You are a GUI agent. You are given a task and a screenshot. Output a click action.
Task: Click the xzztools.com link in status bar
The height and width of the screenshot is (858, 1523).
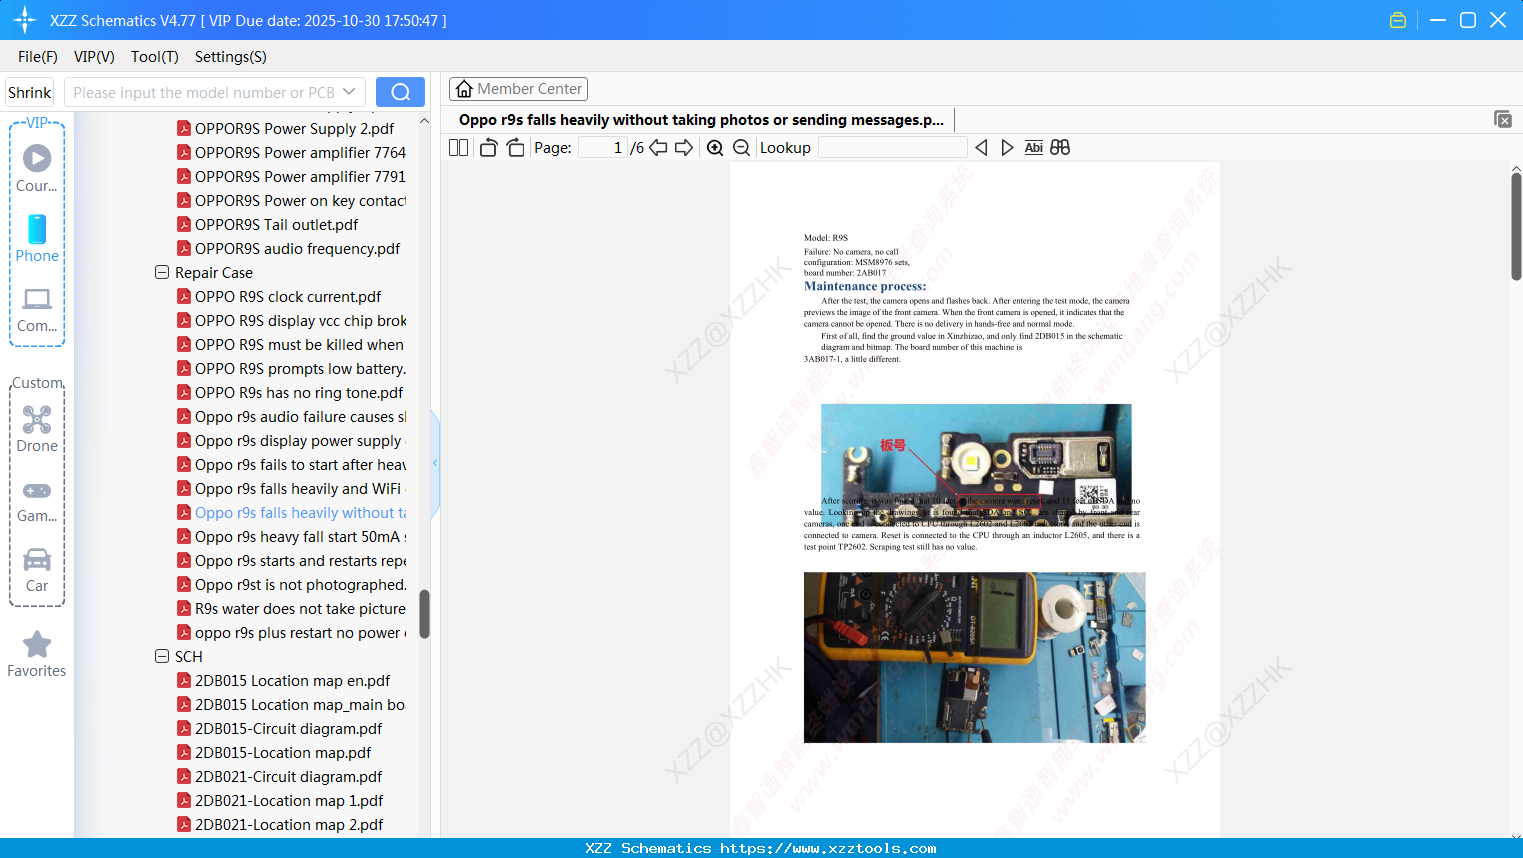[828, 848]
